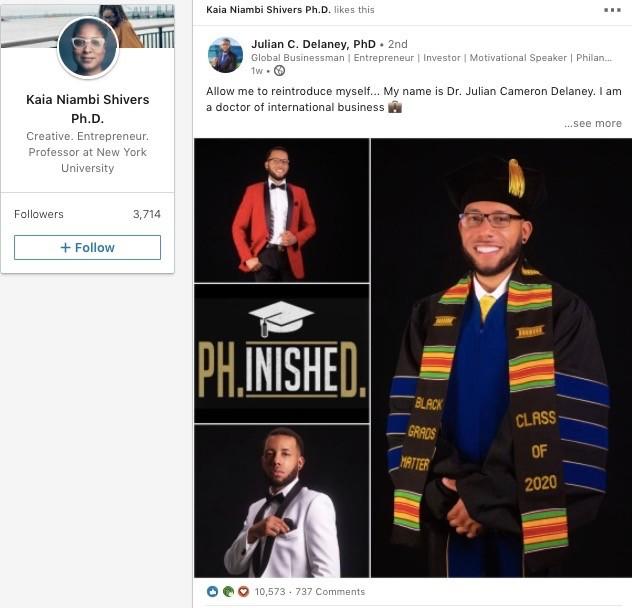632x608 pixels.
Task: Open the white tuxedo photo
Action: pos(281,501)
